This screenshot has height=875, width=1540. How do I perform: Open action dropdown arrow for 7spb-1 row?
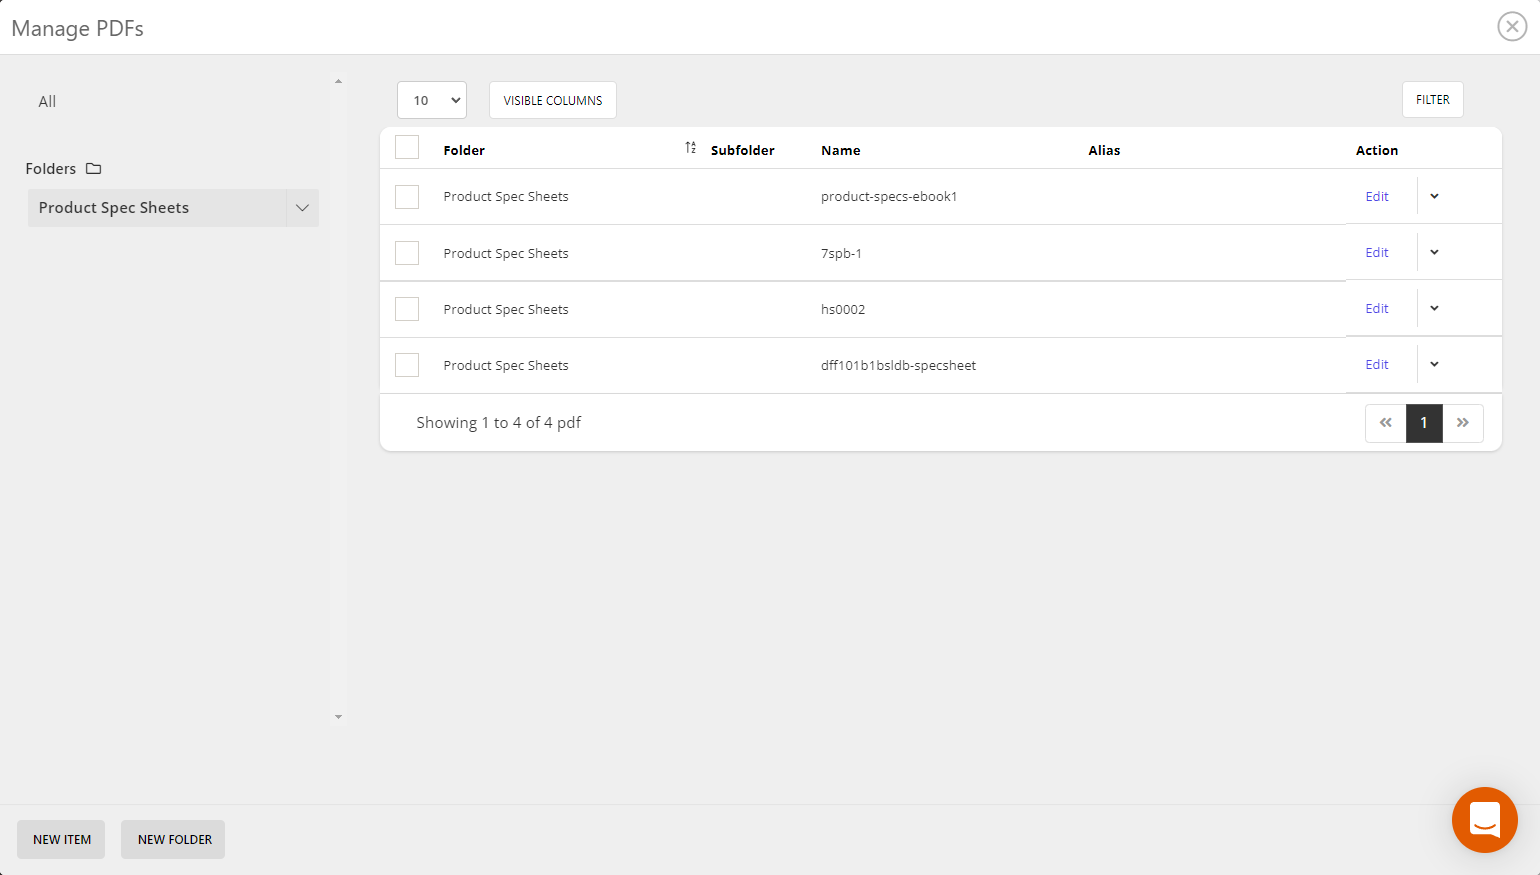click(x=1434, y=253)
